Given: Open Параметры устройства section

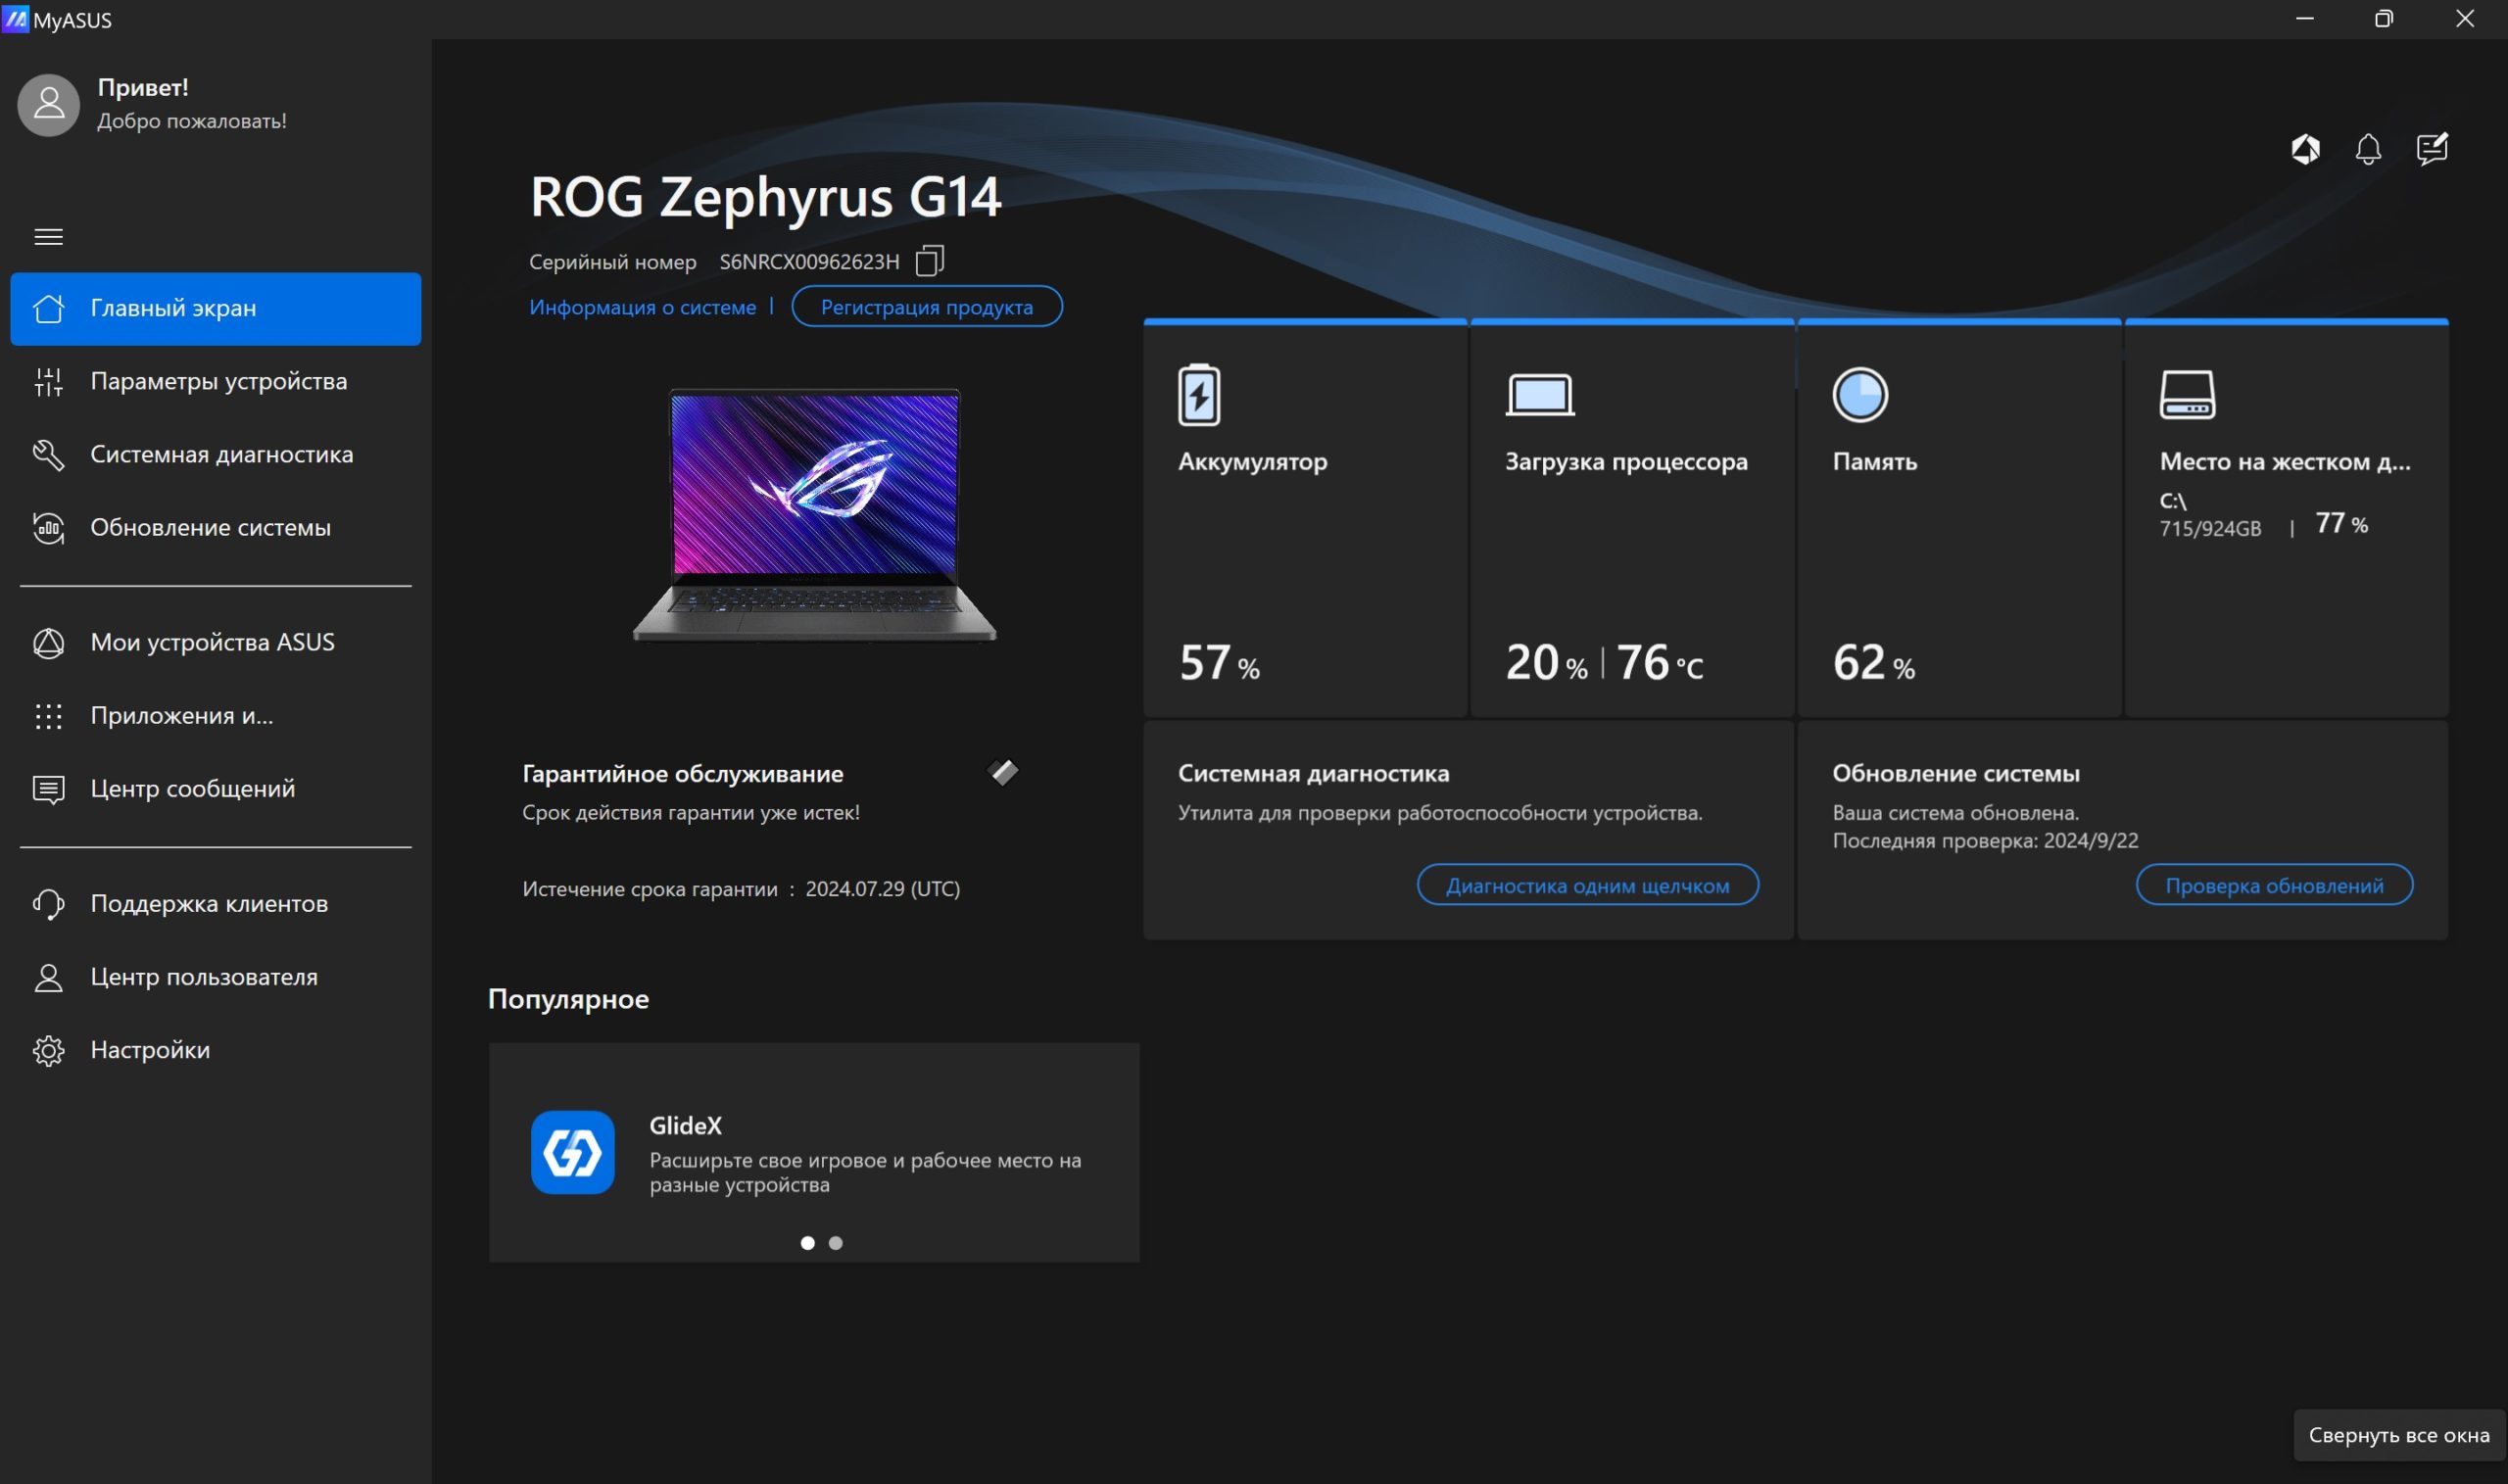Looking at the screenshot, I should (x=216, y=381).
